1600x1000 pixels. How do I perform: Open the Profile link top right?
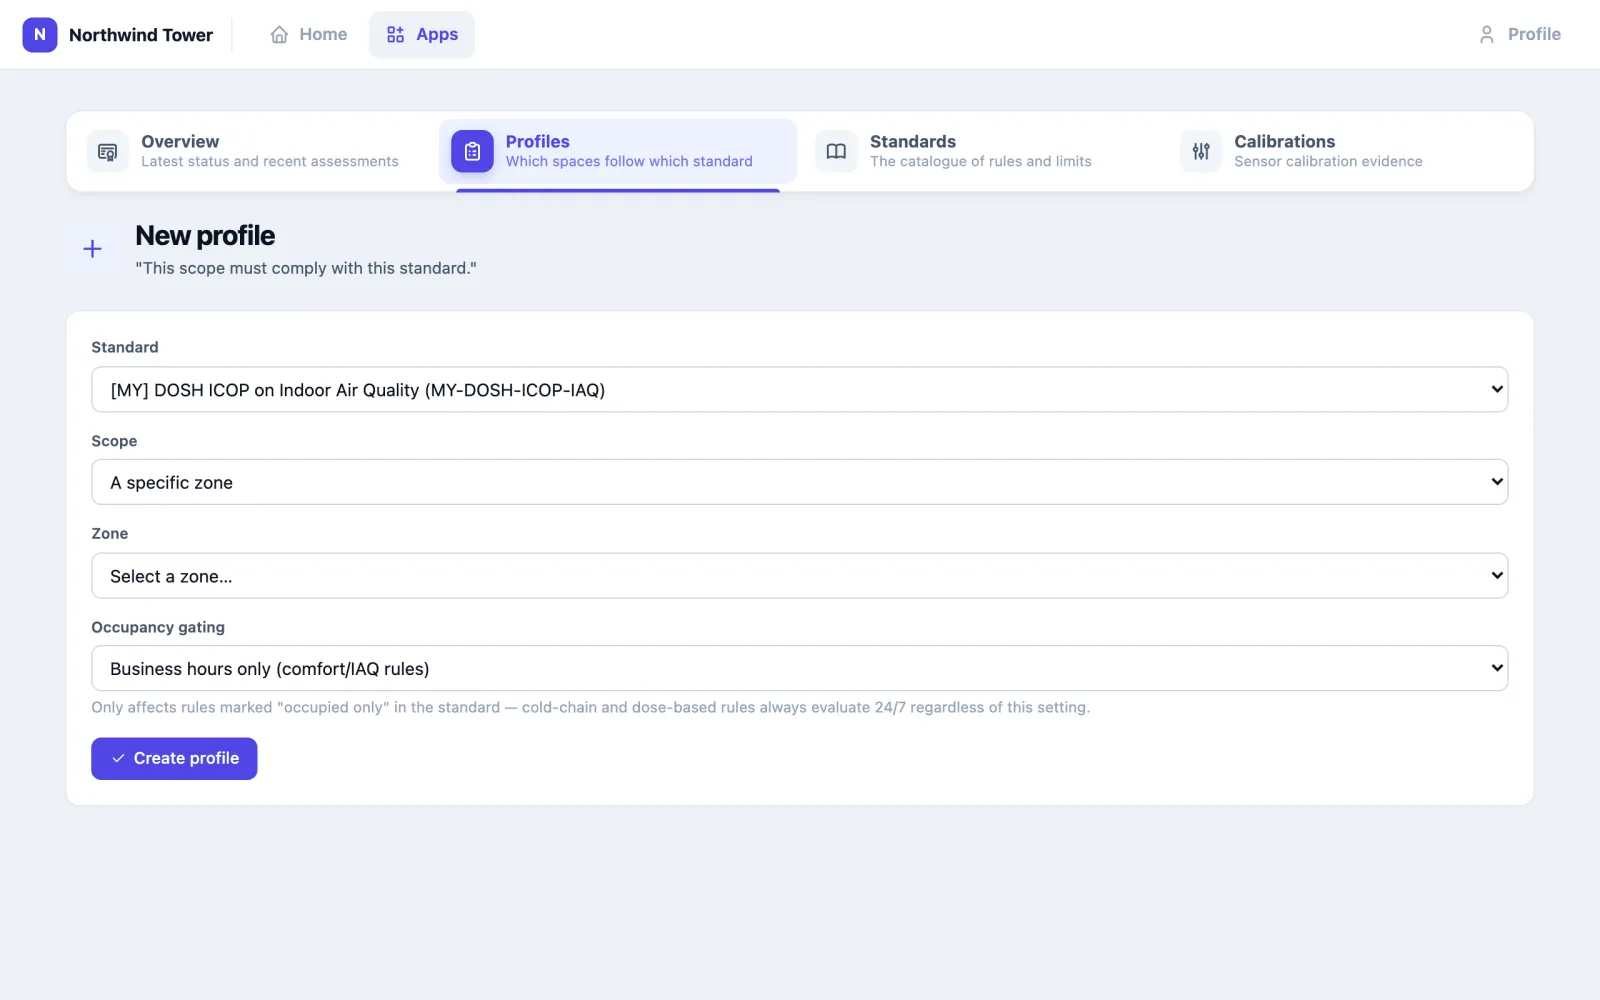(1520, 34)
